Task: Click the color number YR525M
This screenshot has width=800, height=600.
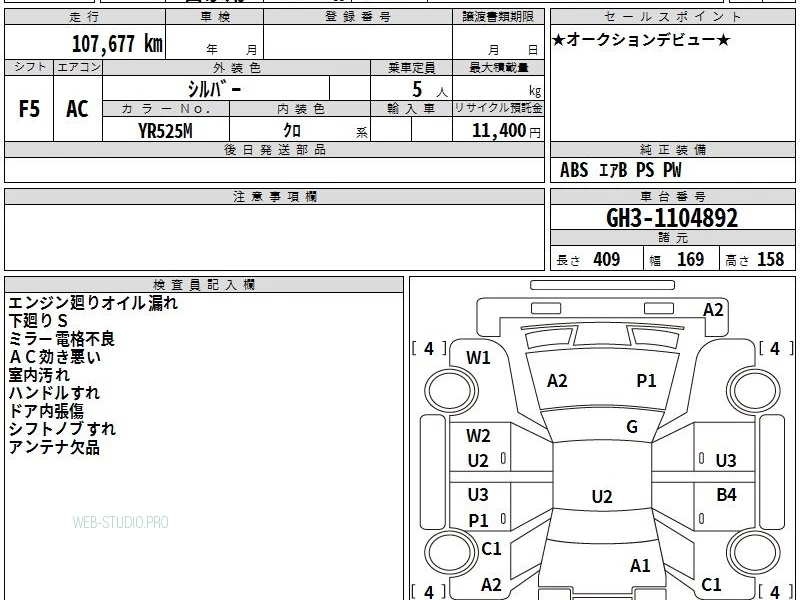Action: click(x=165, y=131)
